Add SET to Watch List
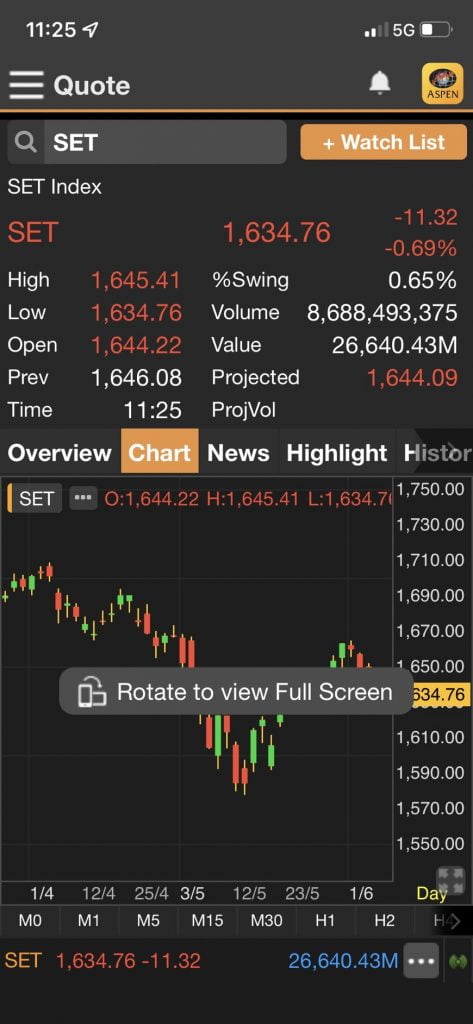Image resolution: width=473 pixels, height=1024 pixels. [x=383, y=142]
